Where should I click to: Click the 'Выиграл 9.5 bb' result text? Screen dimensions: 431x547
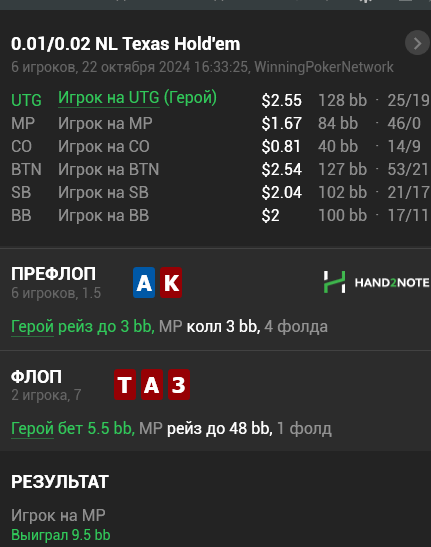pyautogui.click(x=61, y=535)
